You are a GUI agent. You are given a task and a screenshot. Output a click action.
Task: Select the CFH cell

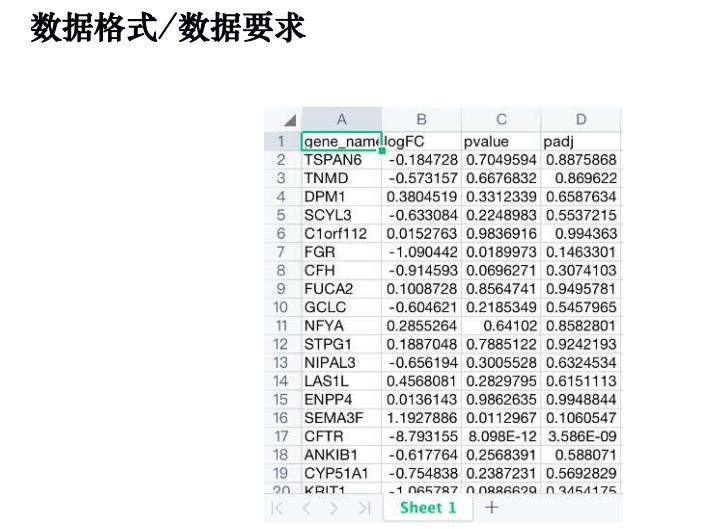pyautogui.click(x=342, y=270)
